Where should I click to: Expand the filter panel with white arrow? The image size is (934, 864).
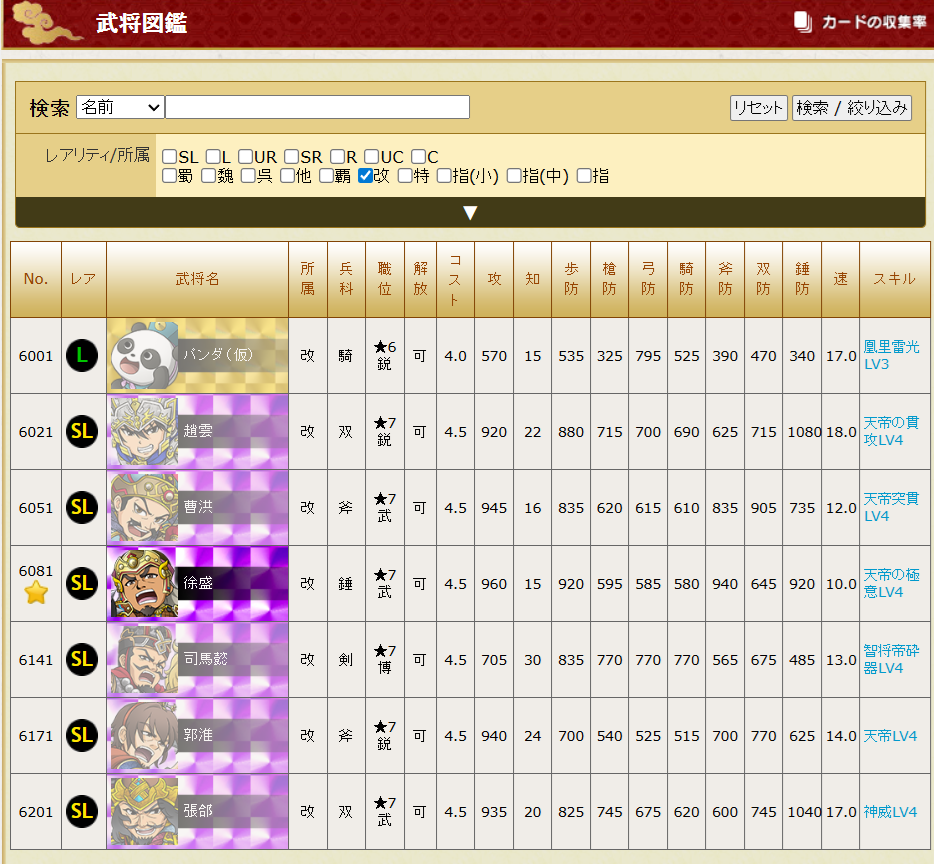(470, 213)
